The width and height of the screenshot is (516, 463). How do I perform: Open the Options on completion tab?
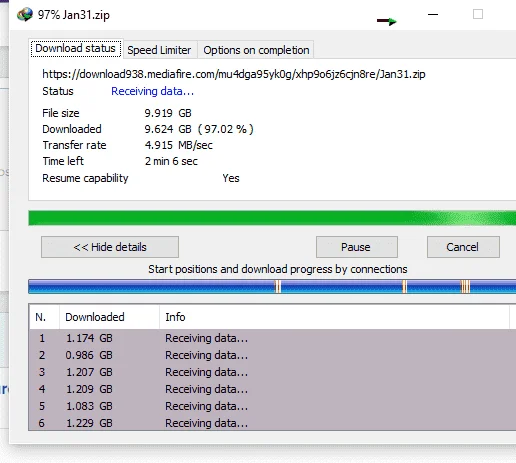pos(256,50)
